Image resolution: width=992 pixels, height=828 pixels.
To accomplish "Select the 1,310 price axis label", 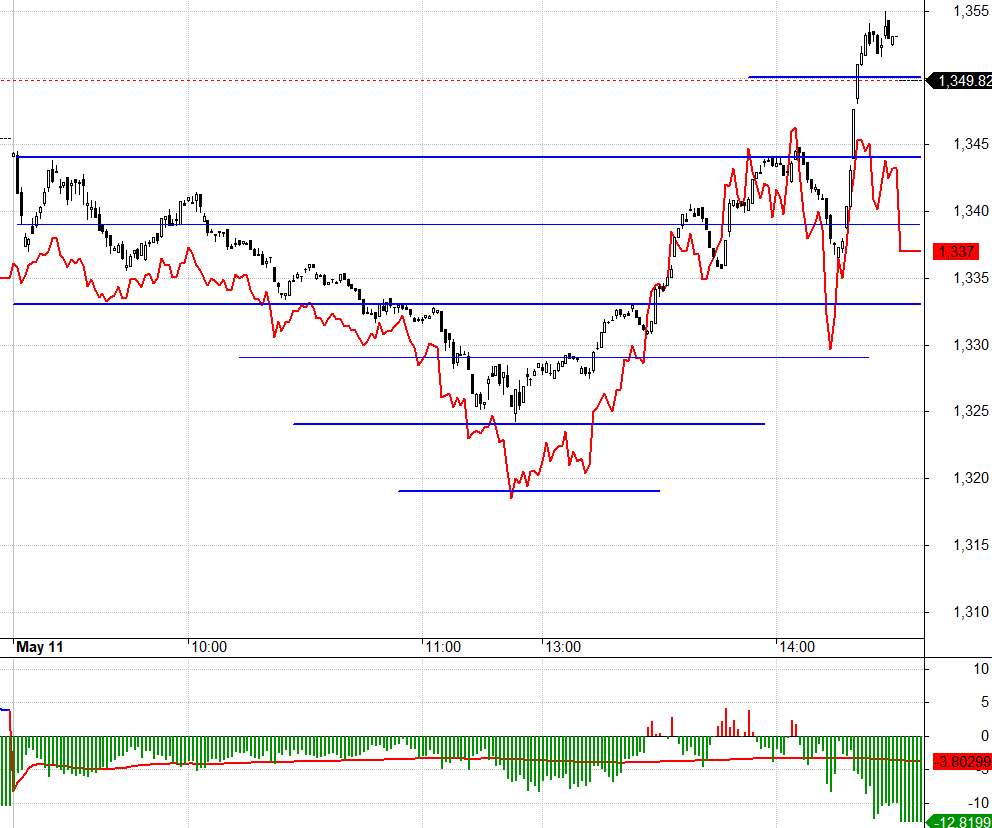I will pyautogui.click(x=971, y=612).
